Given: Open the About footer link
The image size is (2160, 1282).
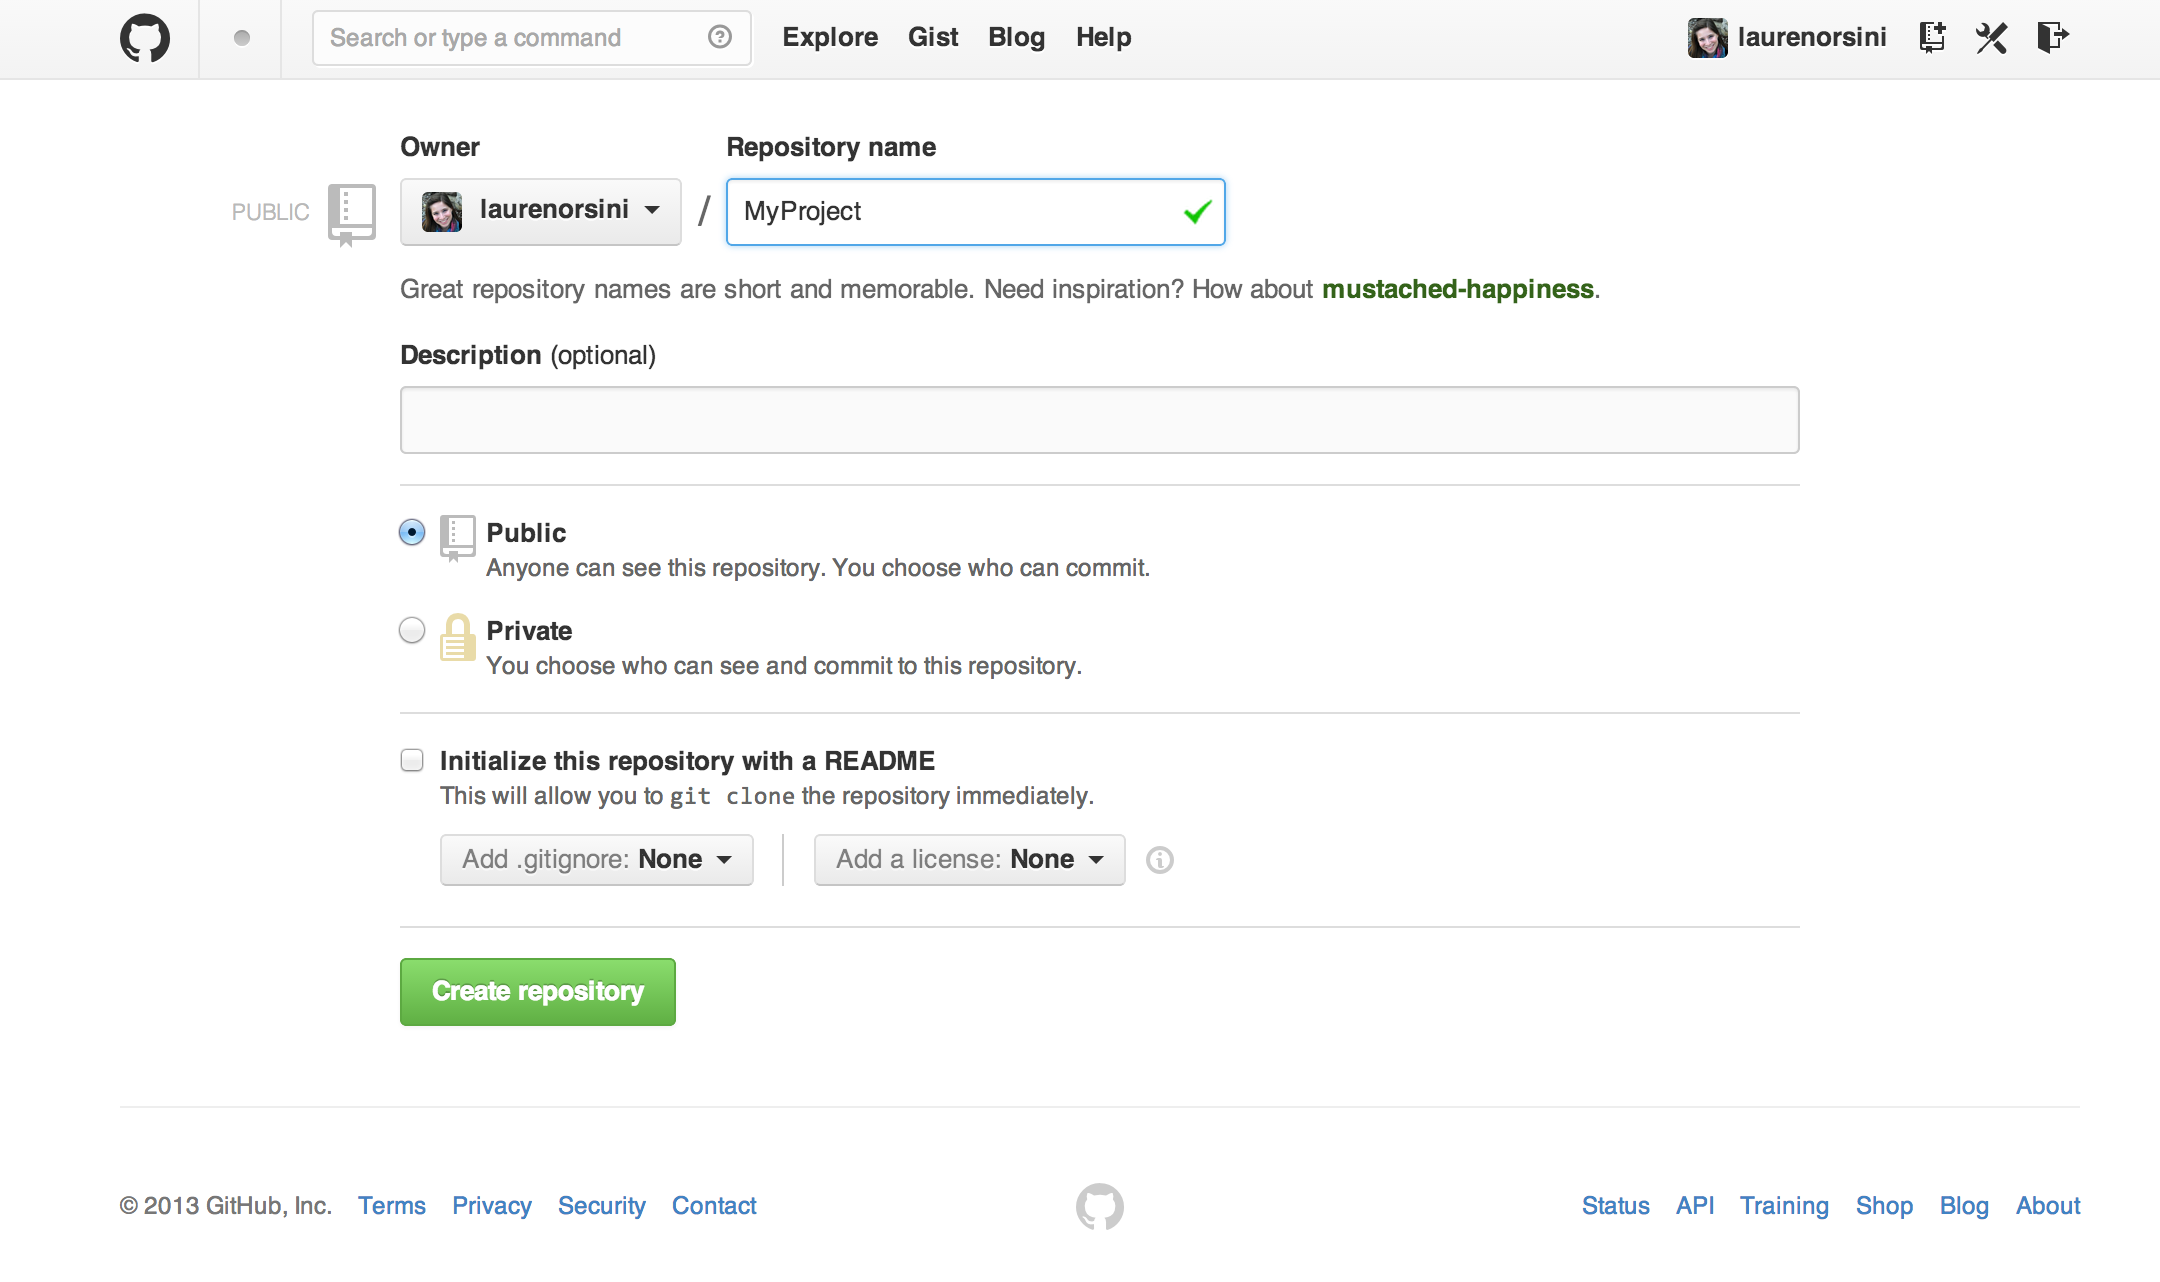Looking at the screenshot, I should coord(2048,1206).
